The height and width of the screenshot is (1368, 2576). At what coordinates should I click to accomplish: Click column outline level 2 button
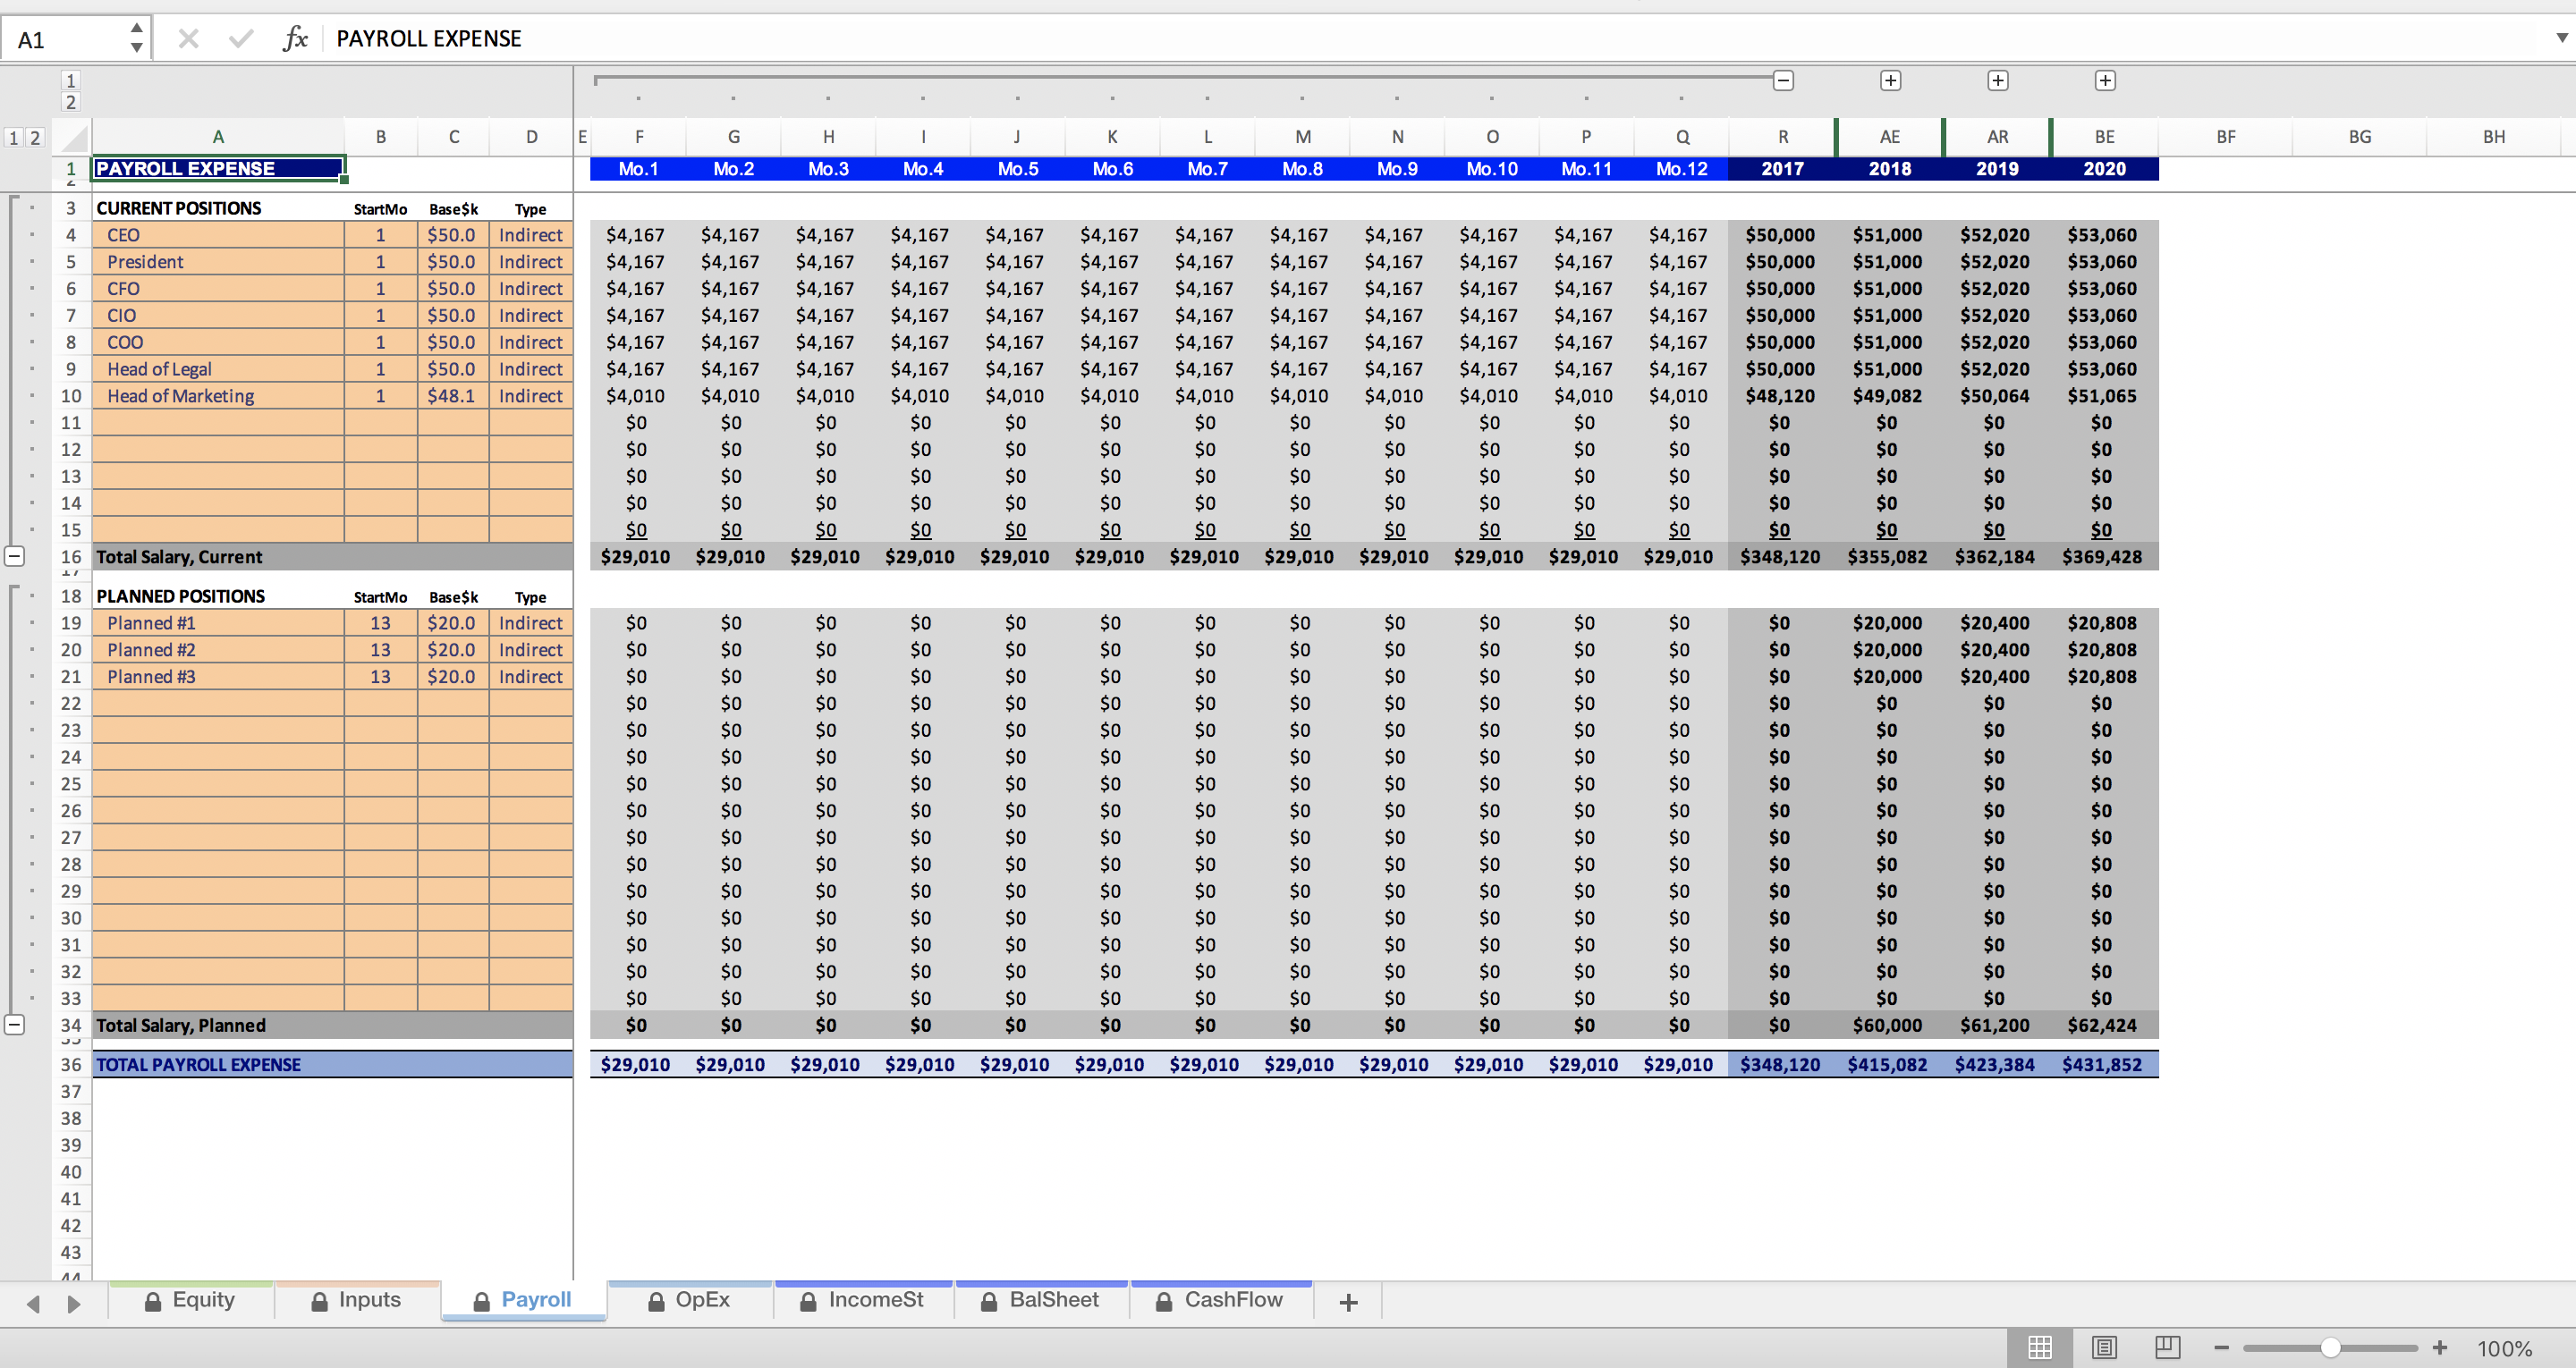[70, 102]
